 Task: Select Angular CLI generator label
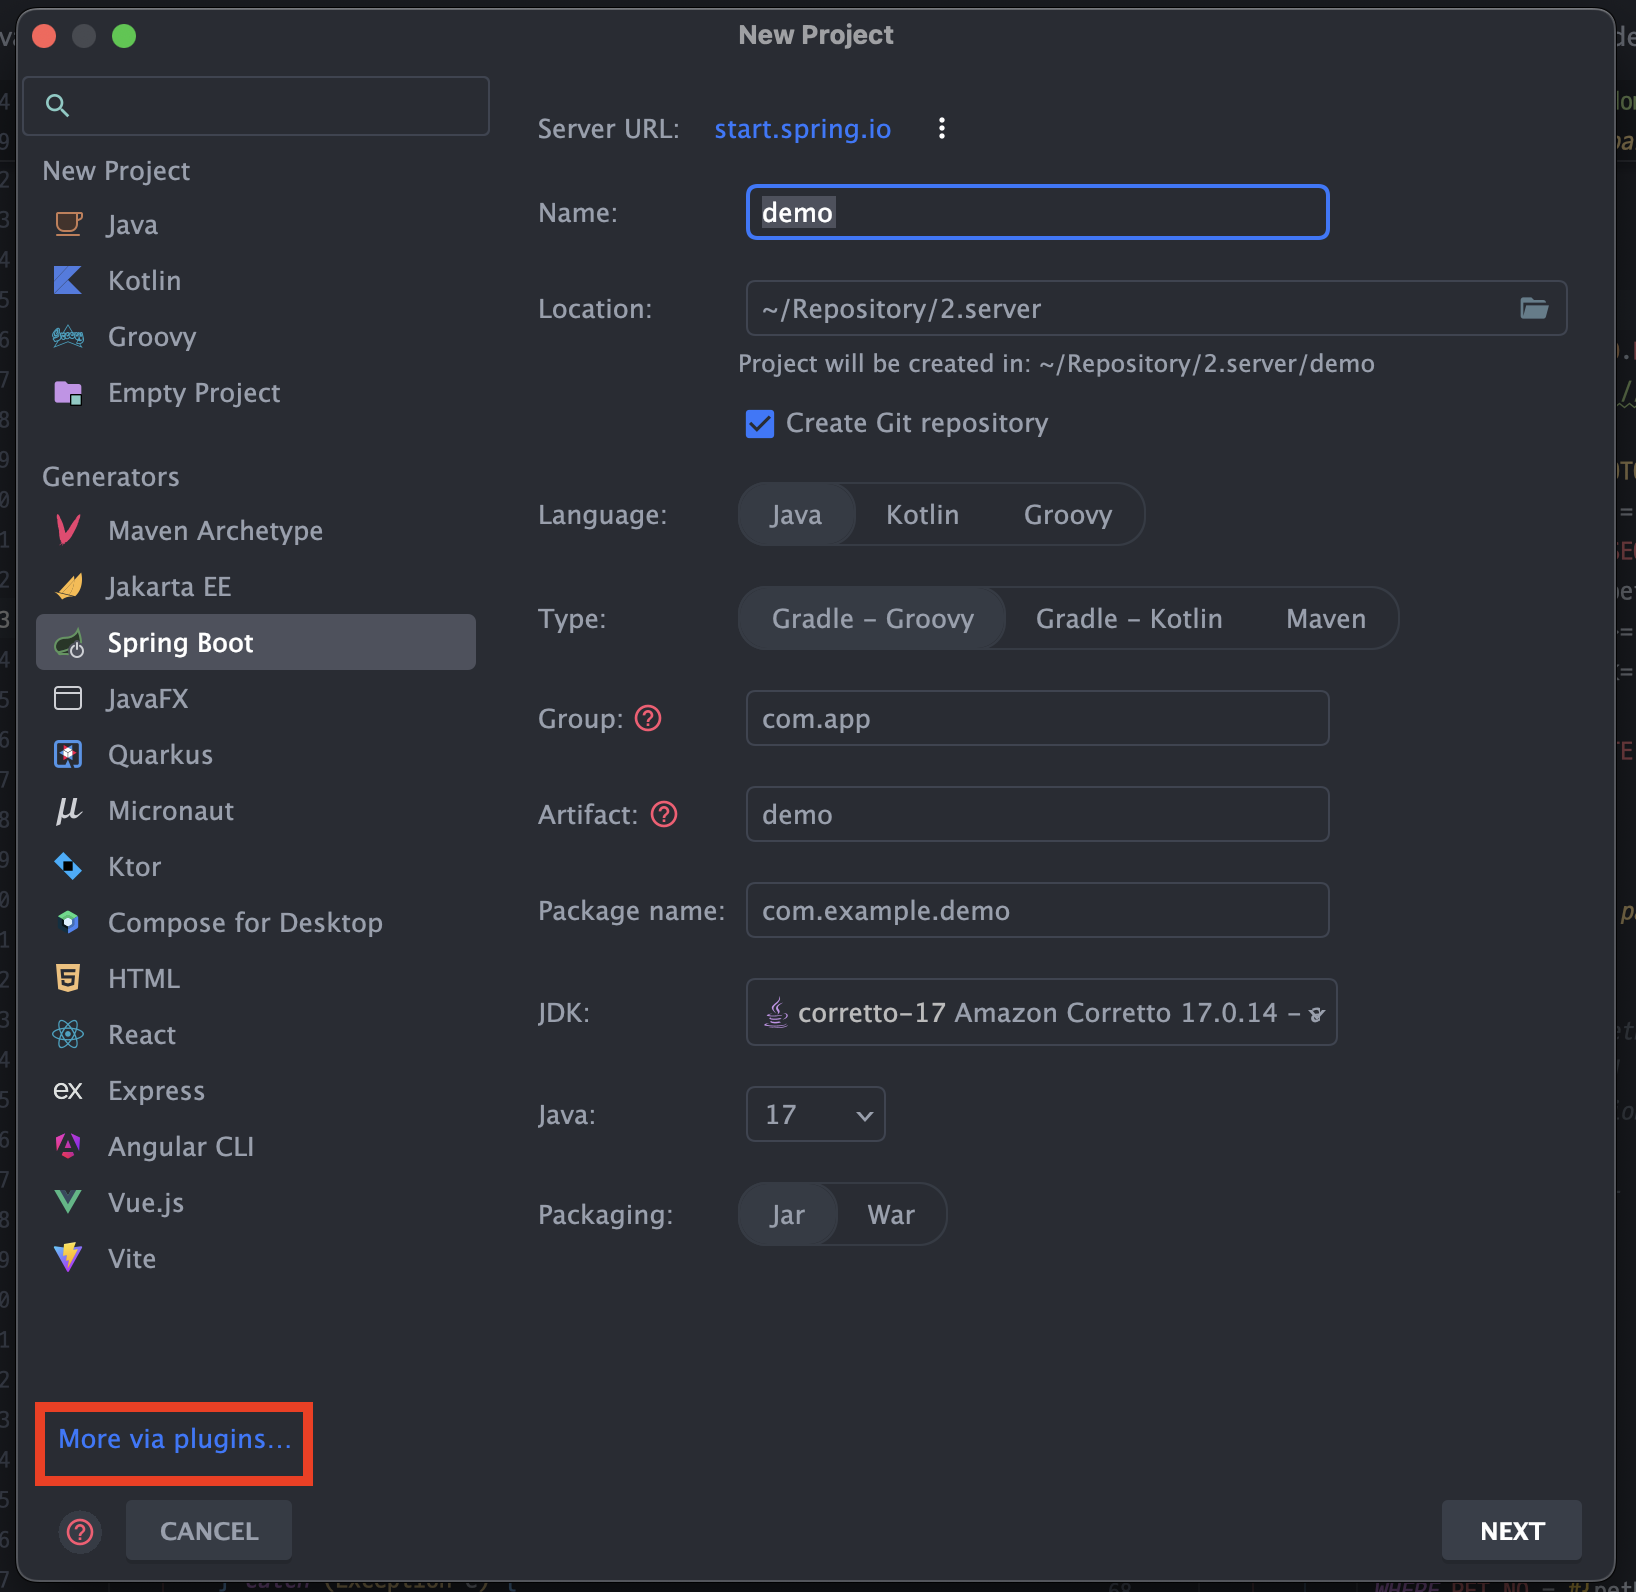(181, 1146)
